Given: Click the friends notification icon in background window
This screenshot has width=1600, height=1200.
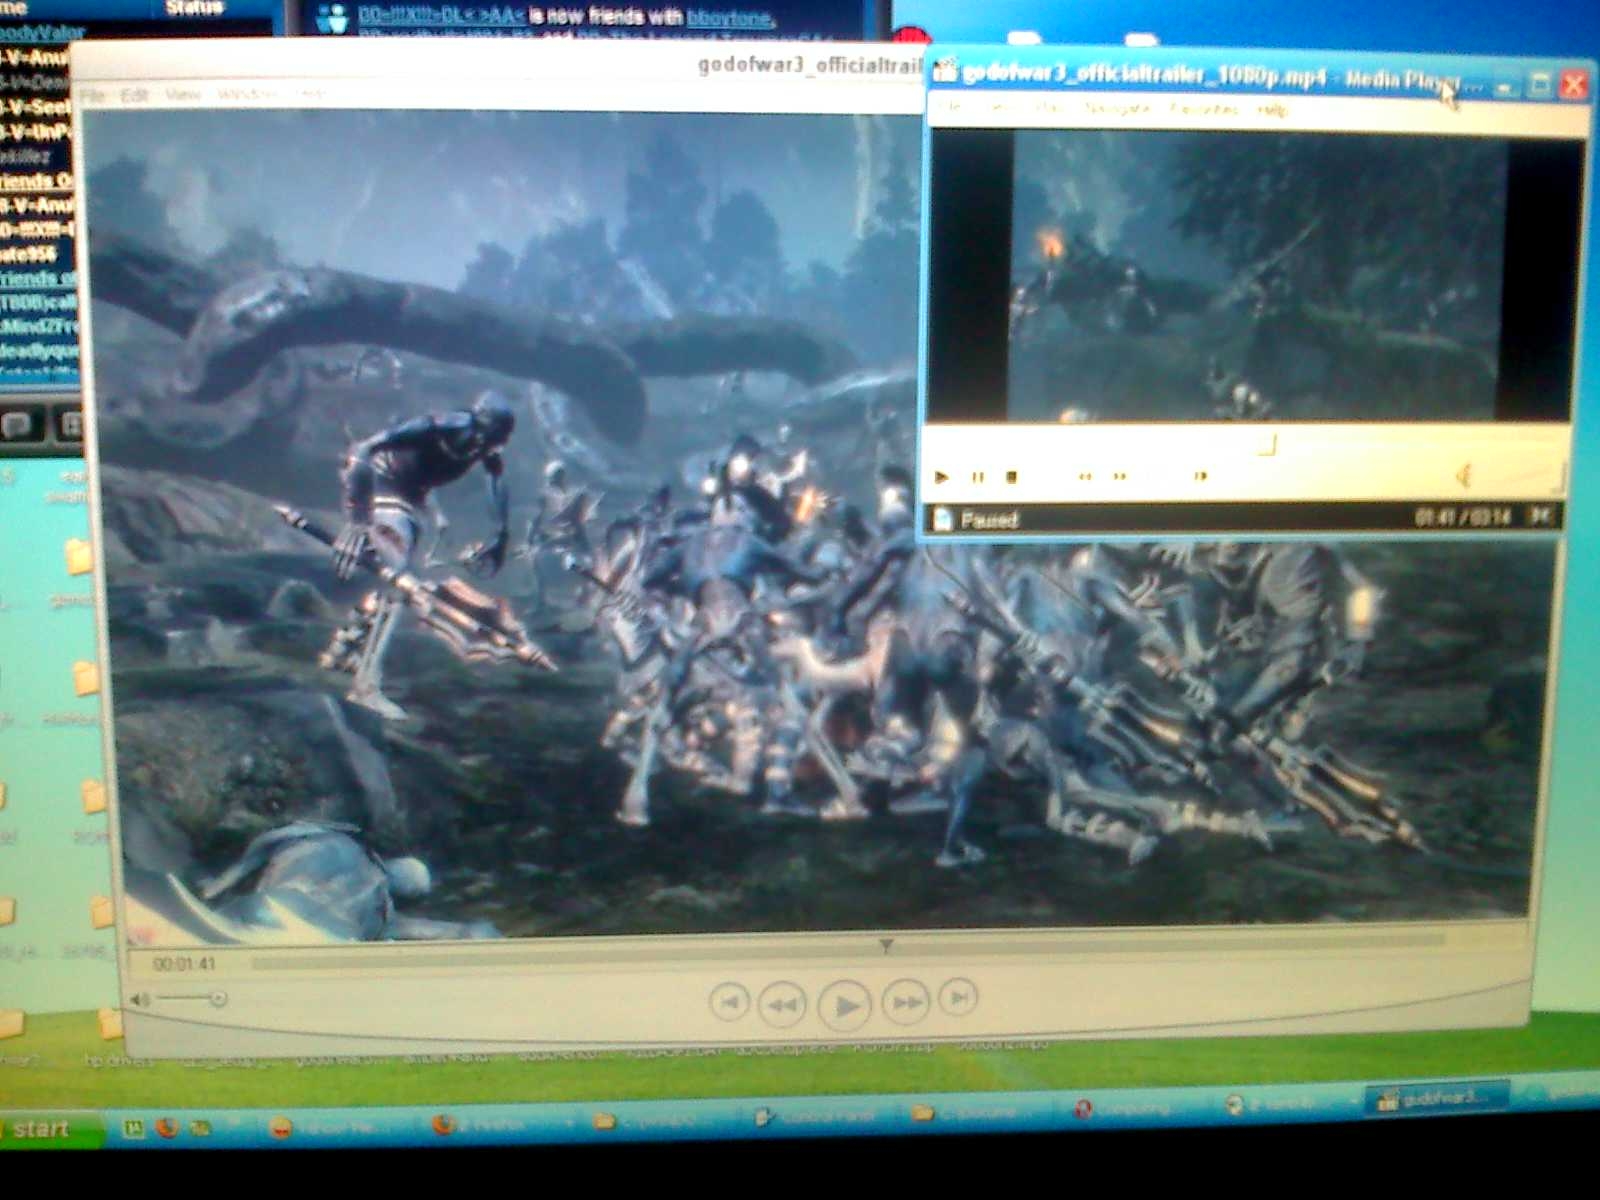Looking at the screenshot, I should coord(332,17).
